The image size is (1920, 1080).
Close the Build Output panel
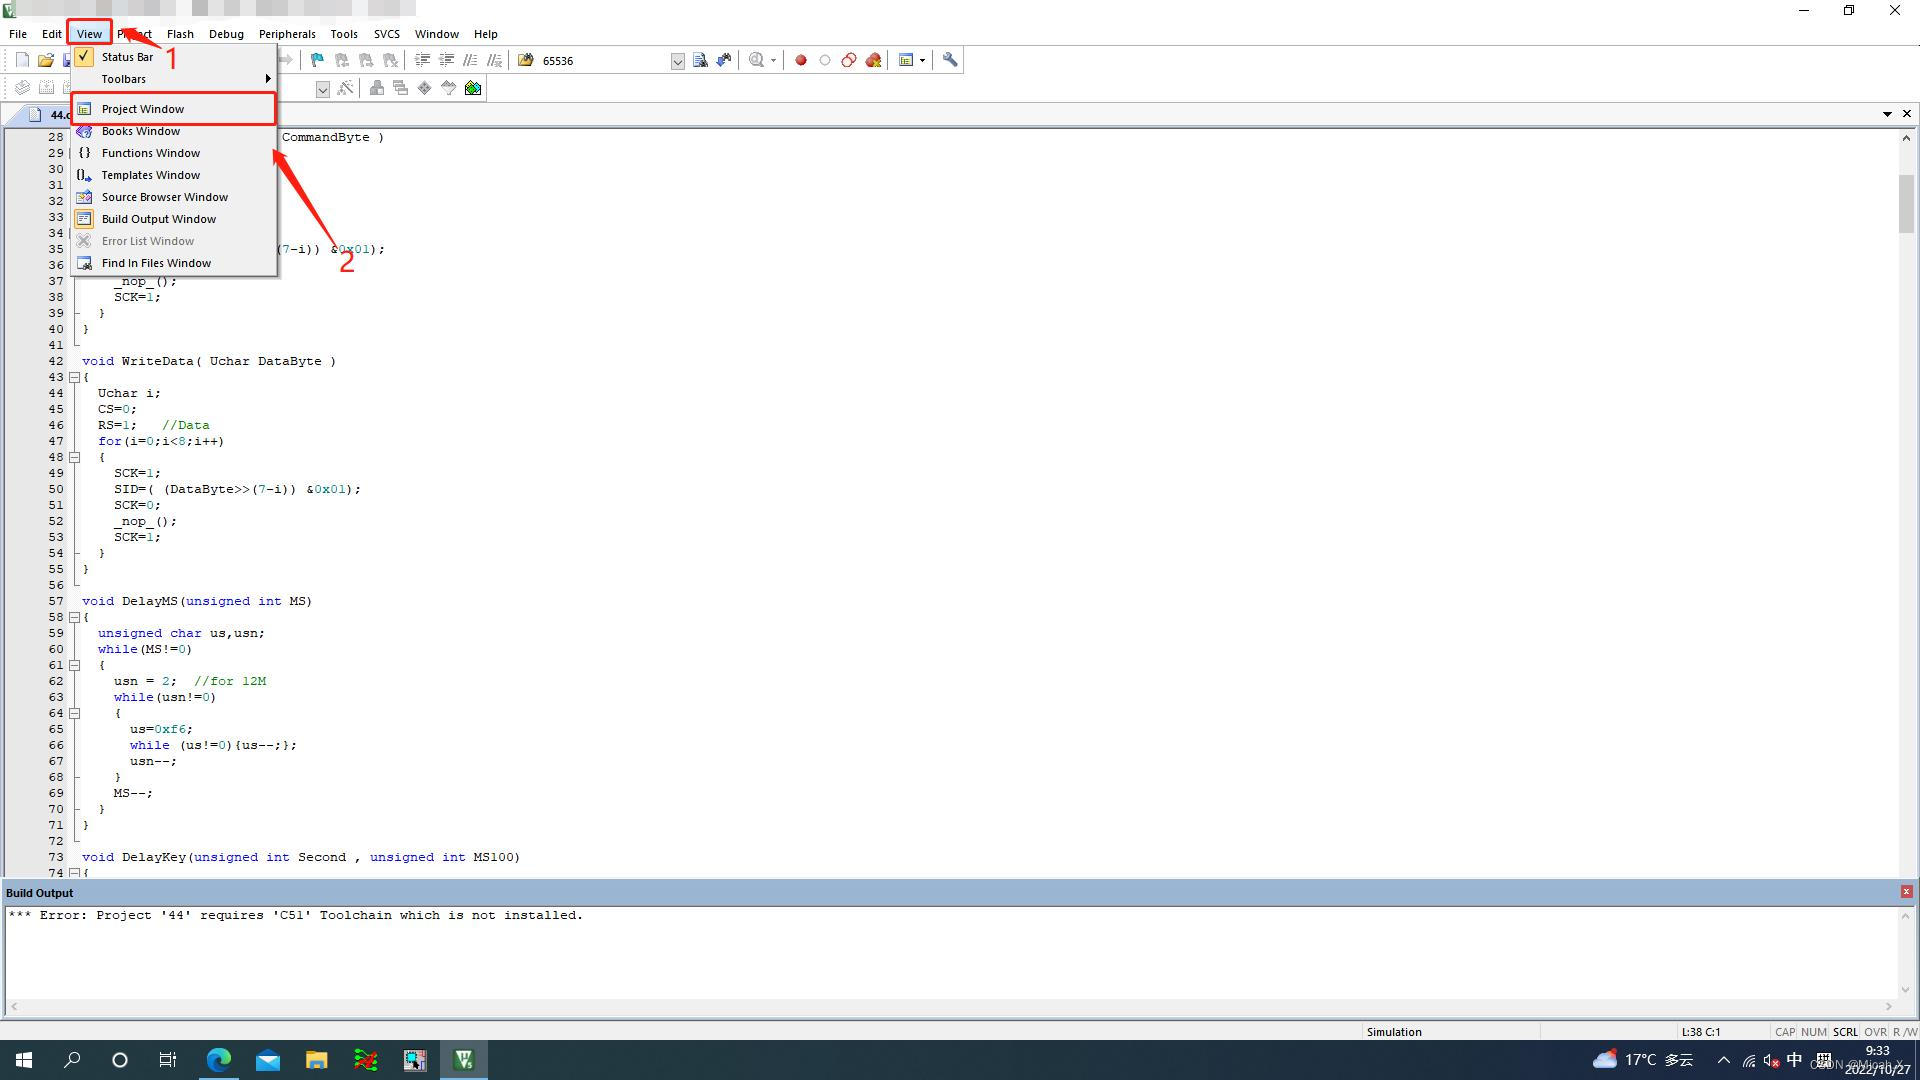(x=1906, y=892)
